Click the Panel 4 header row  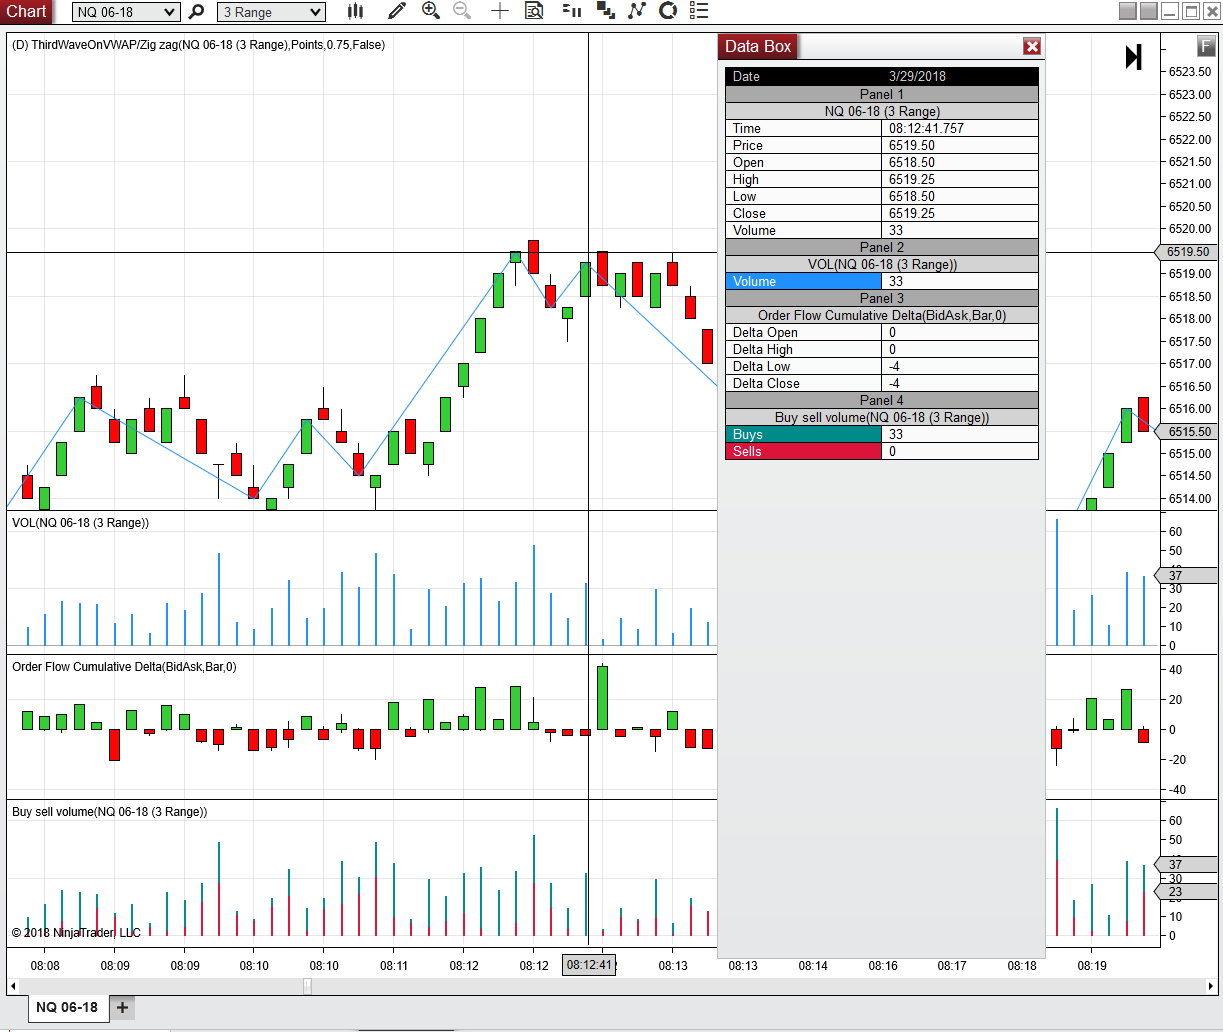tap(882, 400)
